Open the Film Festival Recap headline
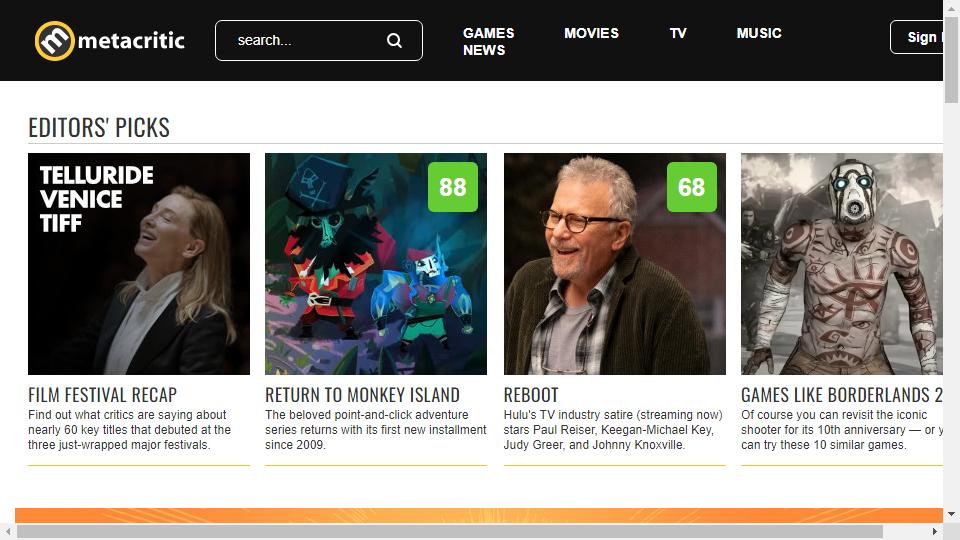This screenshot has width=960, height=540. click(x=102, y=395)
